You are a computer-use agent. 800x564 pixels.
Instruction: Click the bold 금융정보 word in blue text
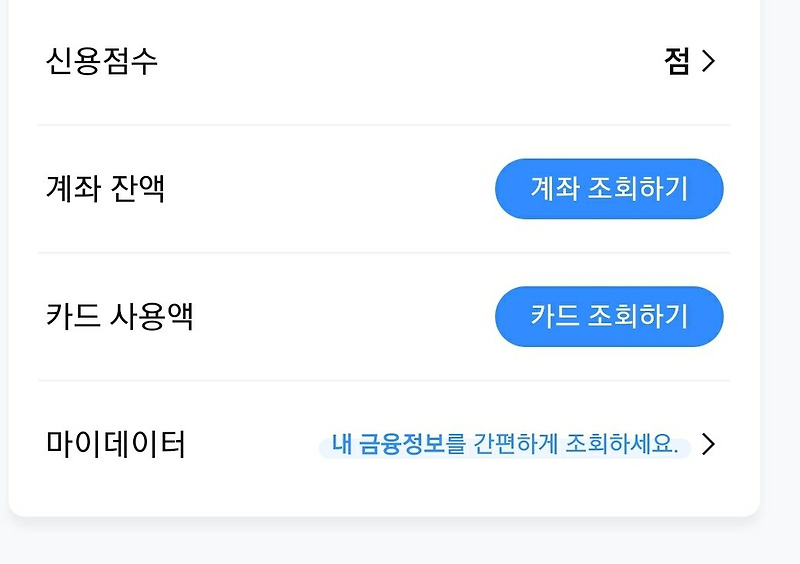point(402,444)
